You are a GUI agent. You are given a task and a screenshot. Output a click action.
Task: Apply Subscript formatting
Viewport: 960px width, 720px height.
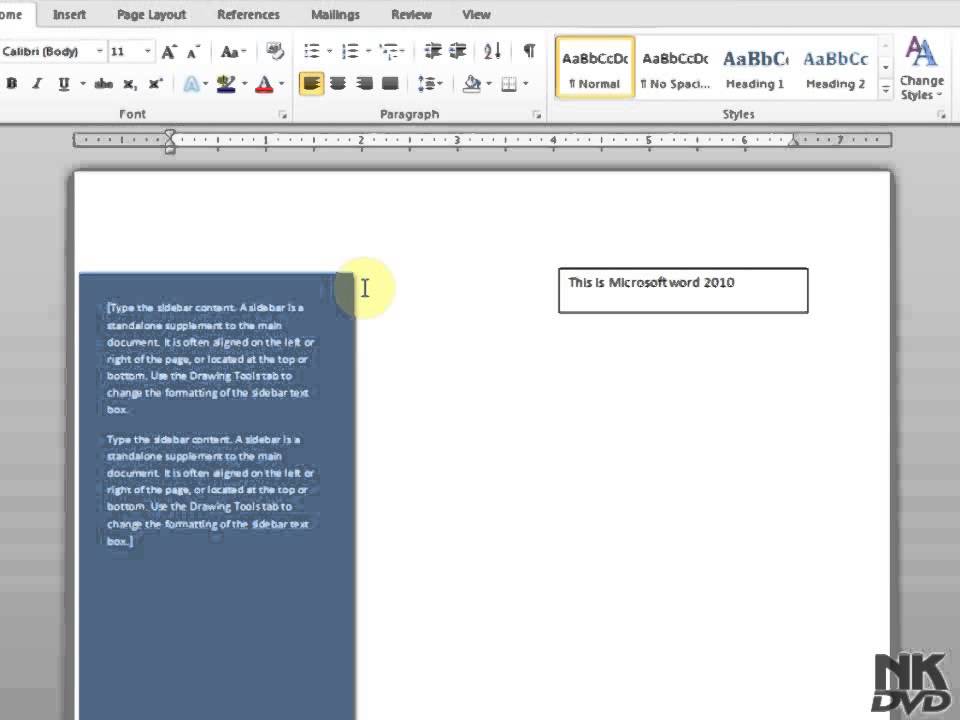130,84
